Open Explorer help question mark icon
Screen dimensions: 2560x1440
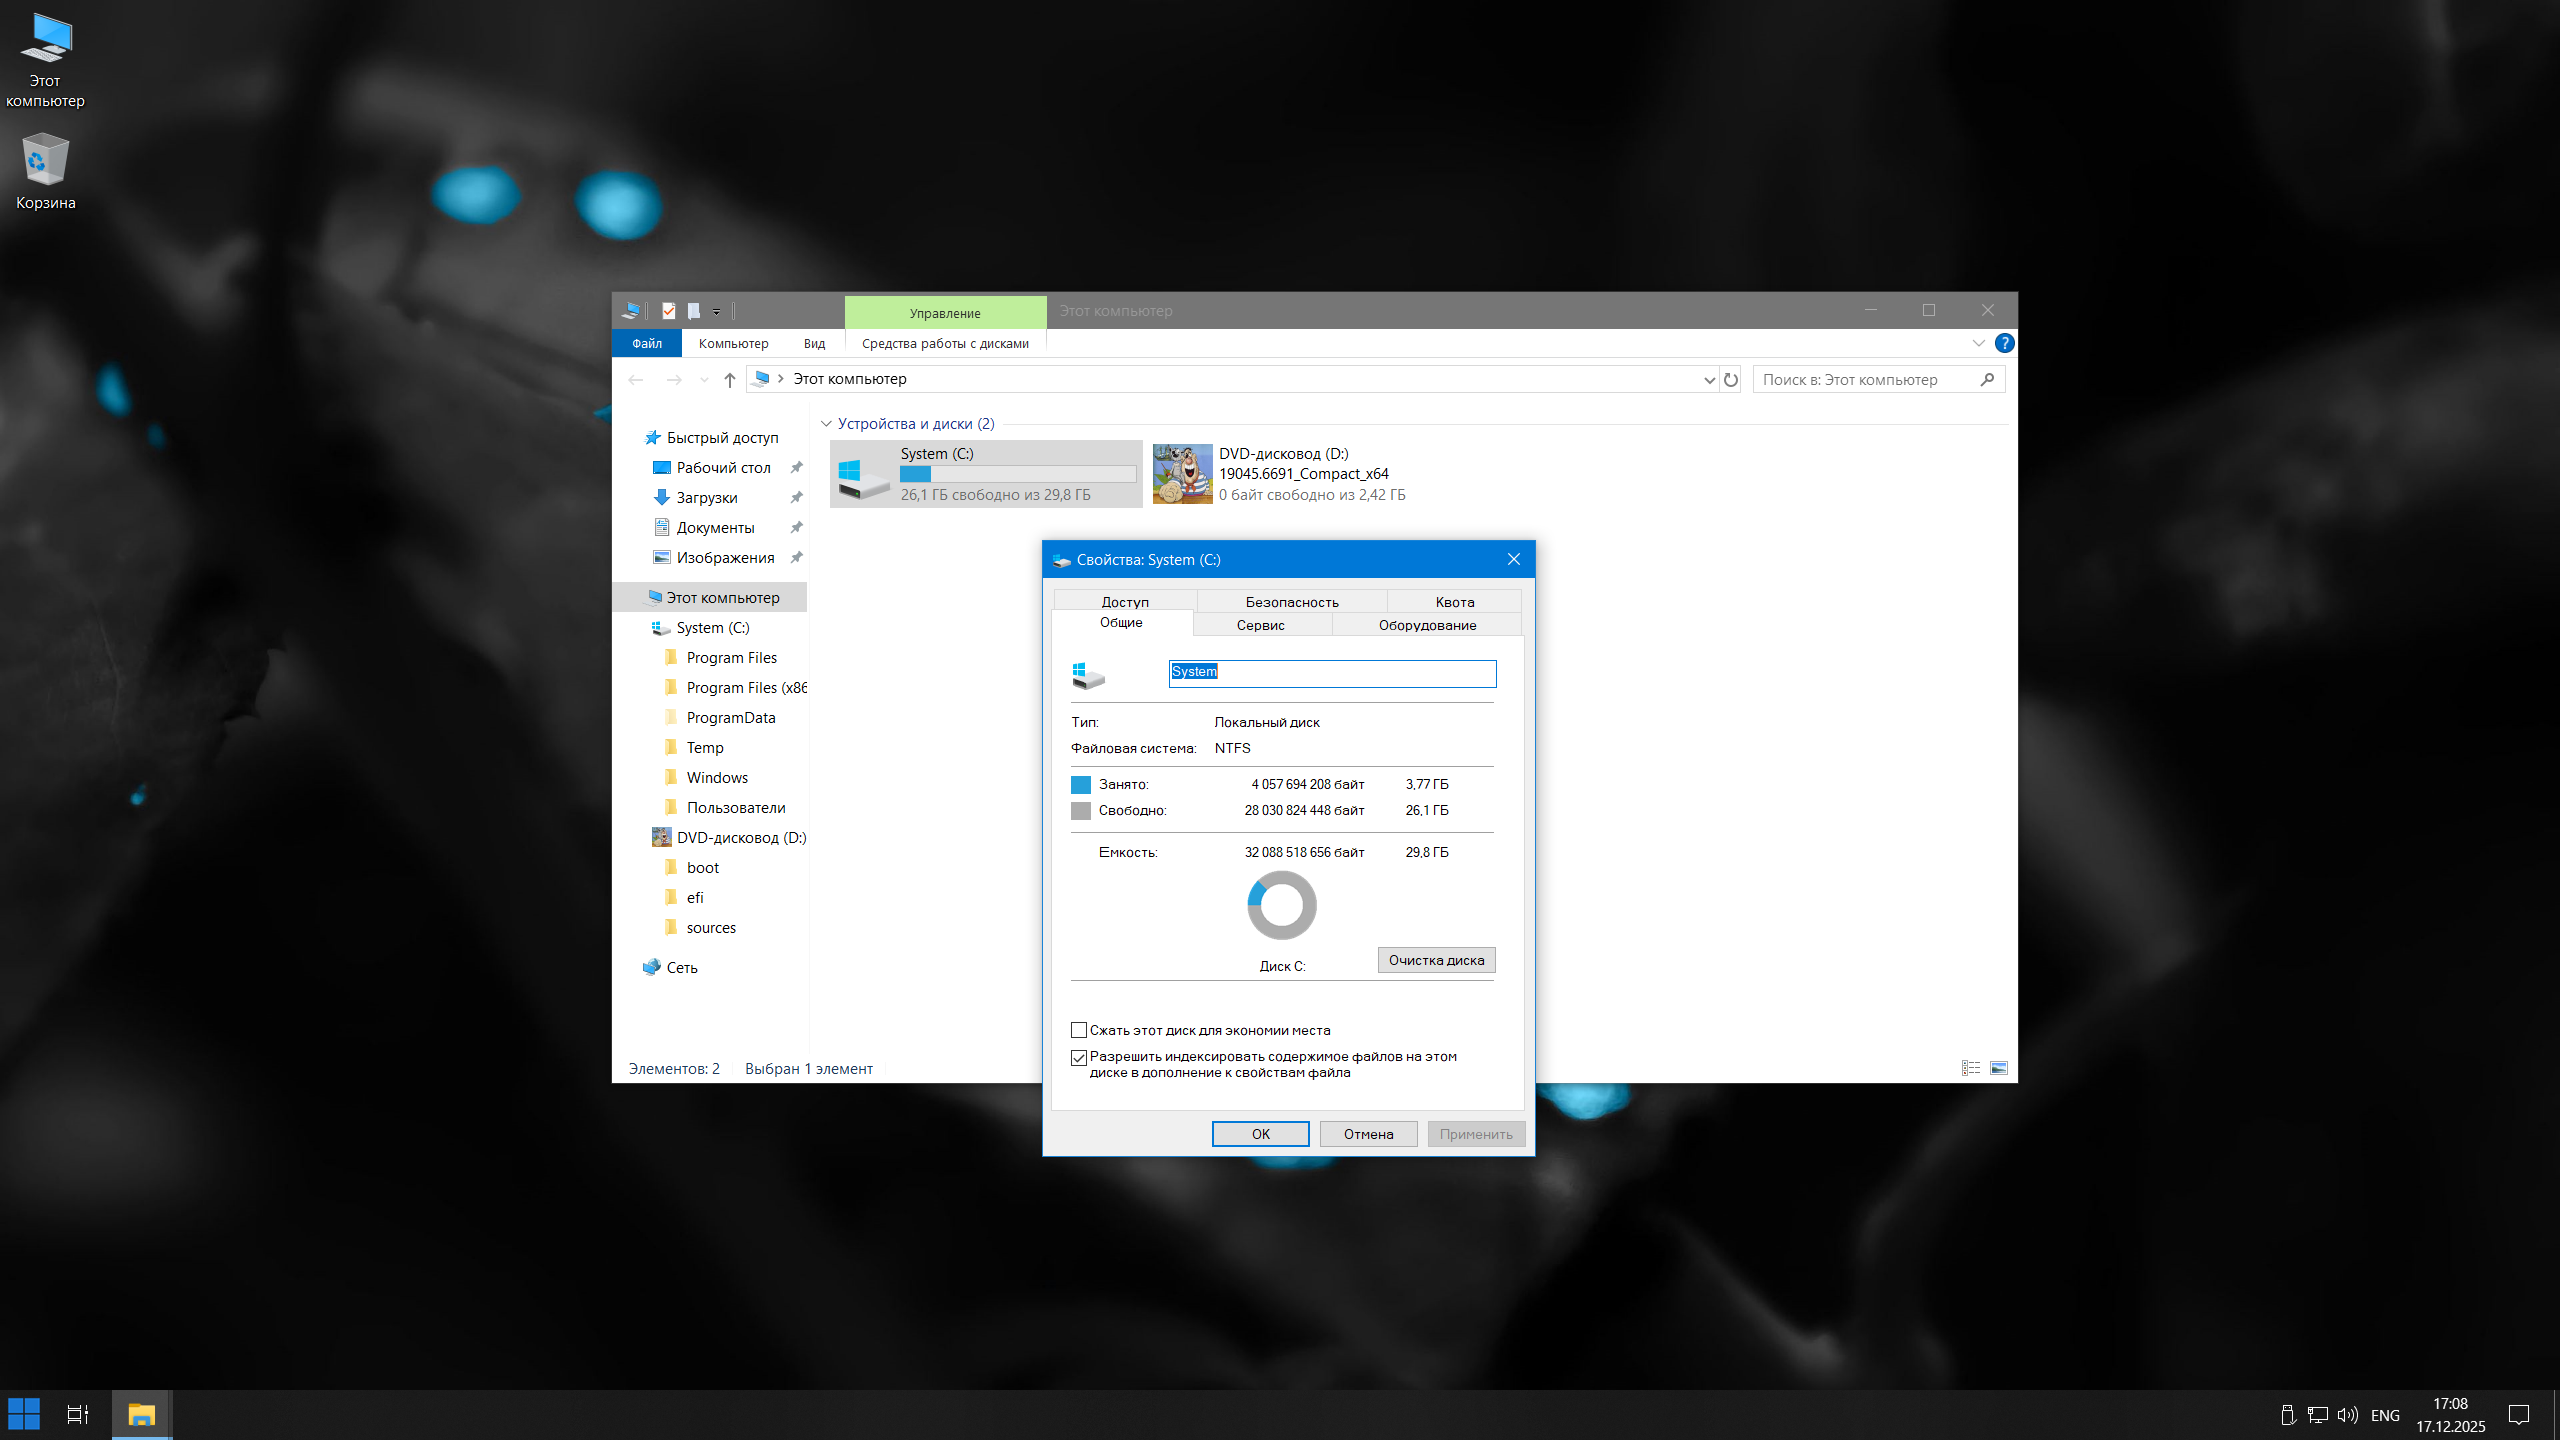click(2004, 343)
